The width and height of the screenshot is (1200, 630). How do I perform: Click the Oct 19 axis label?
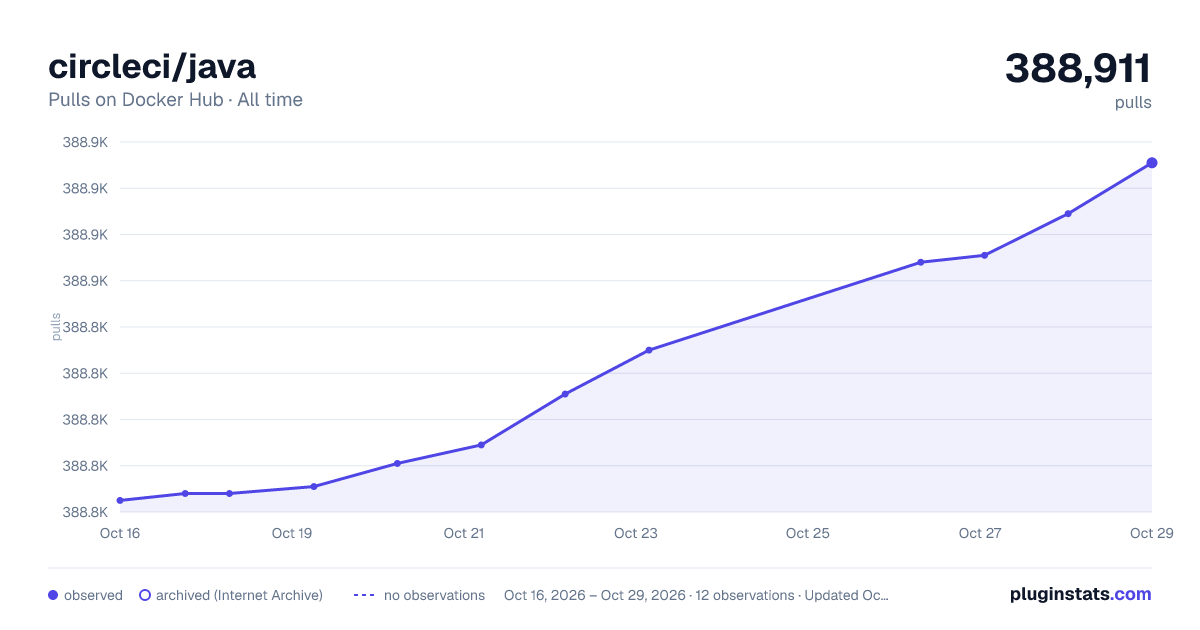(x=292, y=533)
